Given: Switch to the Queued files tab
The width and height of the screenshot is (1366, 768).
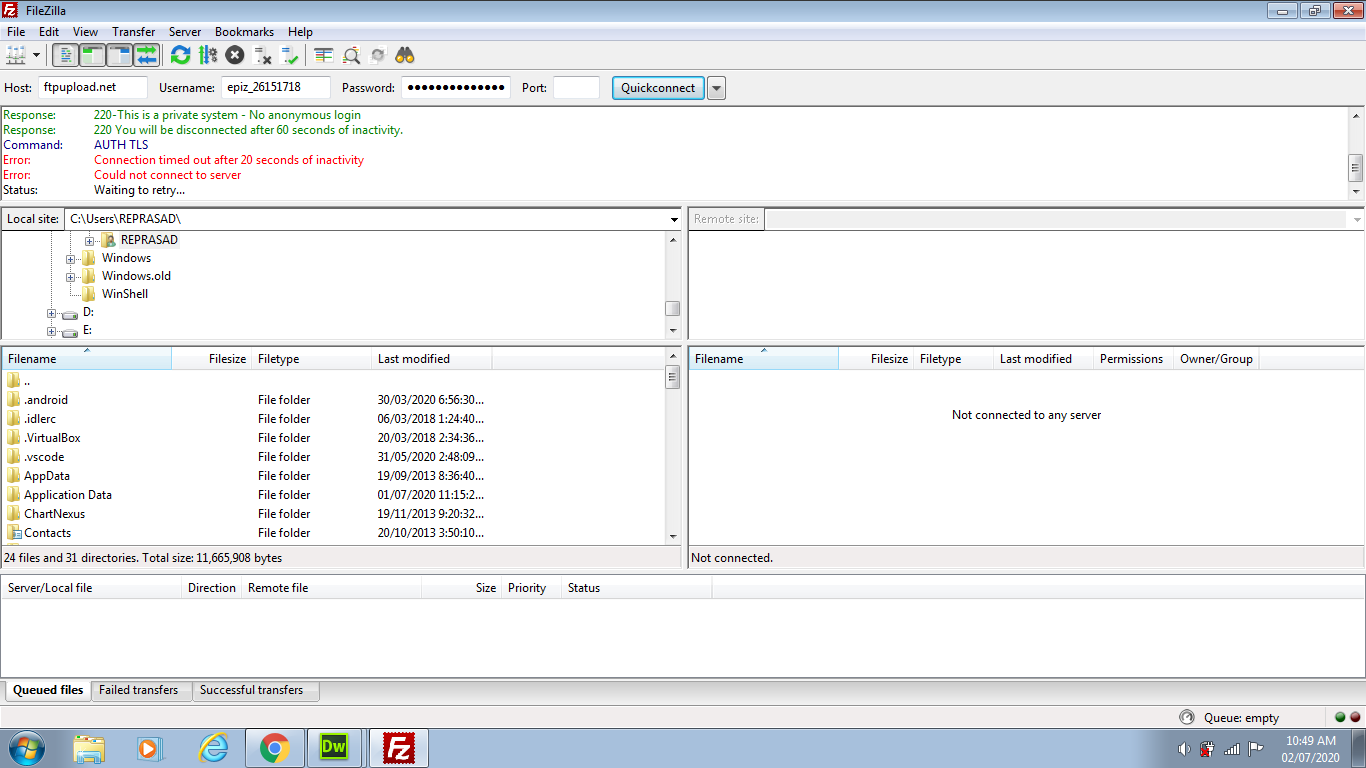Looking at the screenshot, I should 48,690.
